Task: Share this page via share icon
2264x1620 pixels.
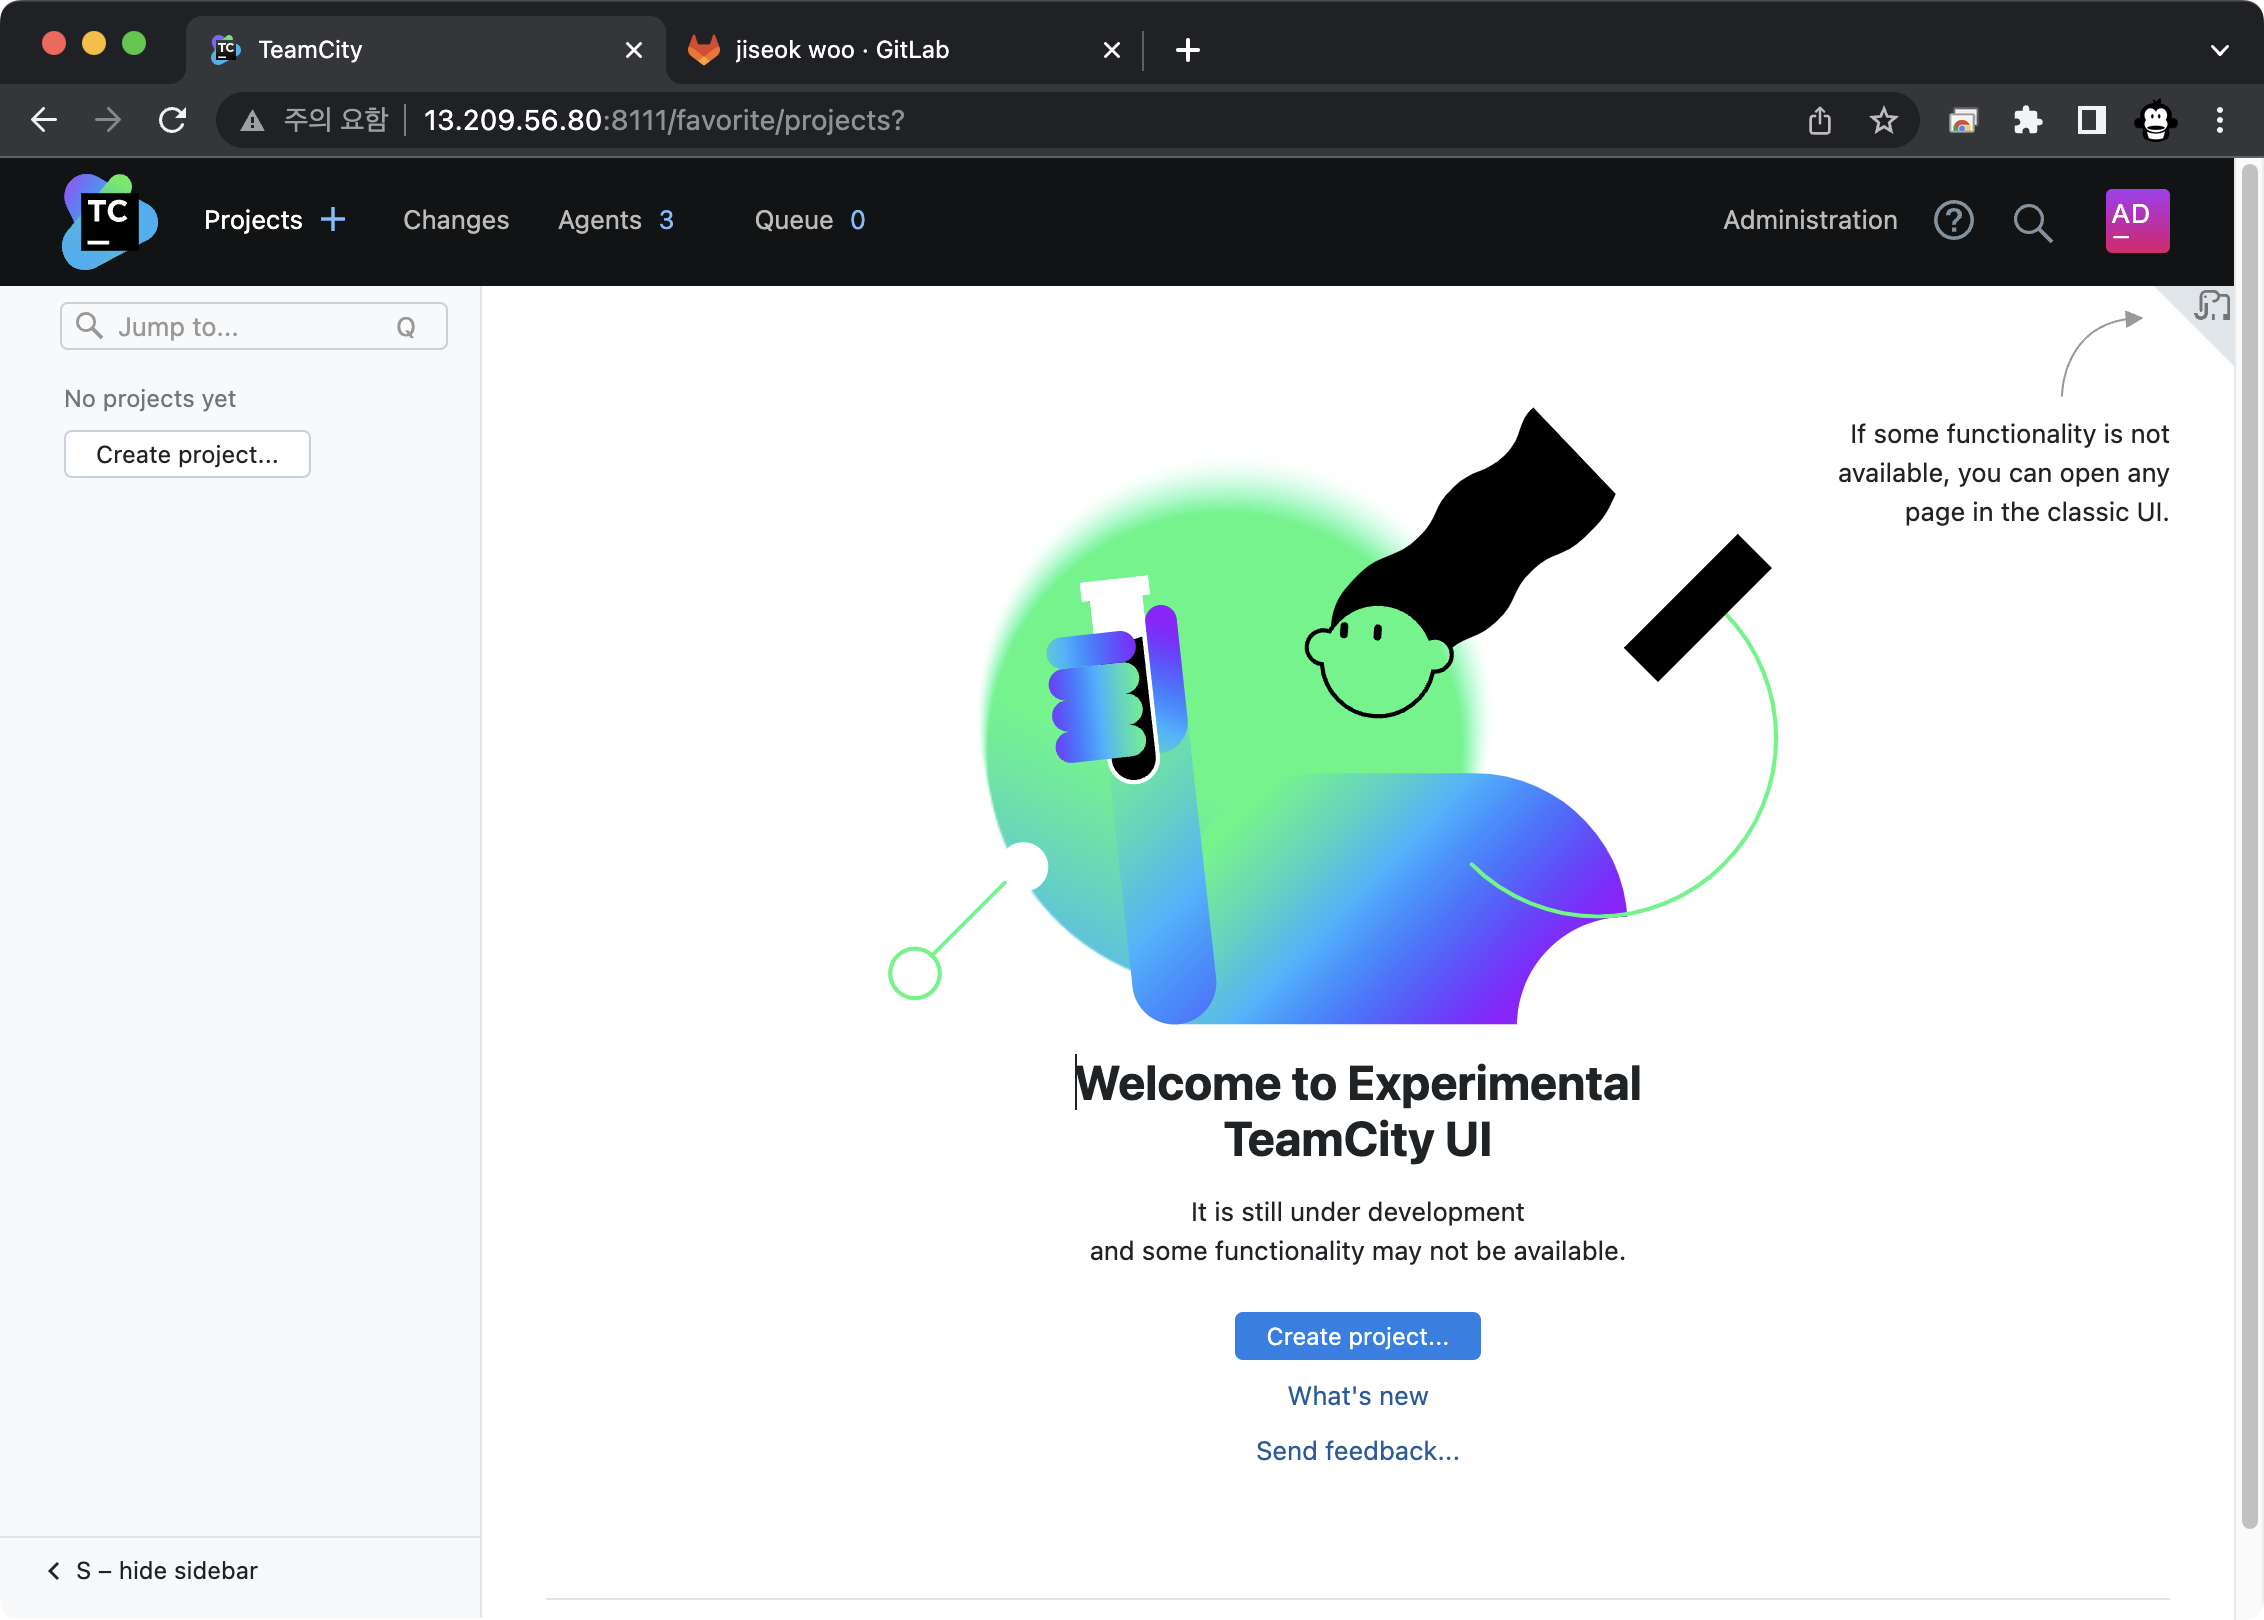Action: tap(1819, 120)
